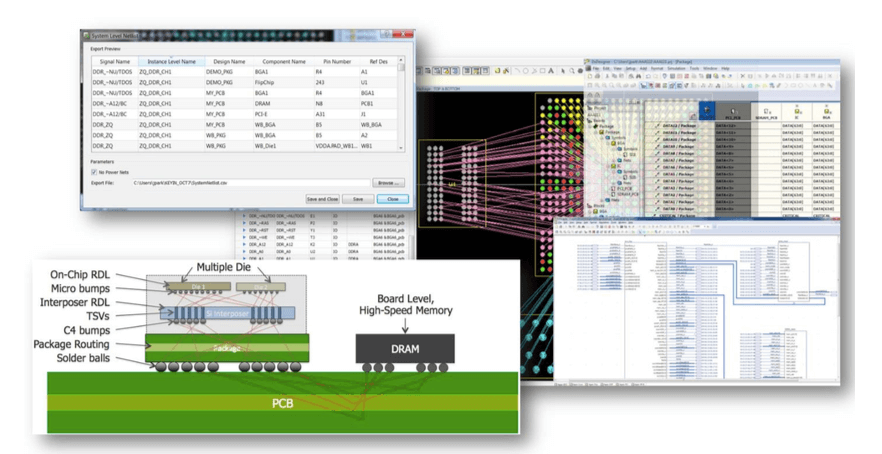Click the SDRAM_PCB column header icon

pos(767,112)
